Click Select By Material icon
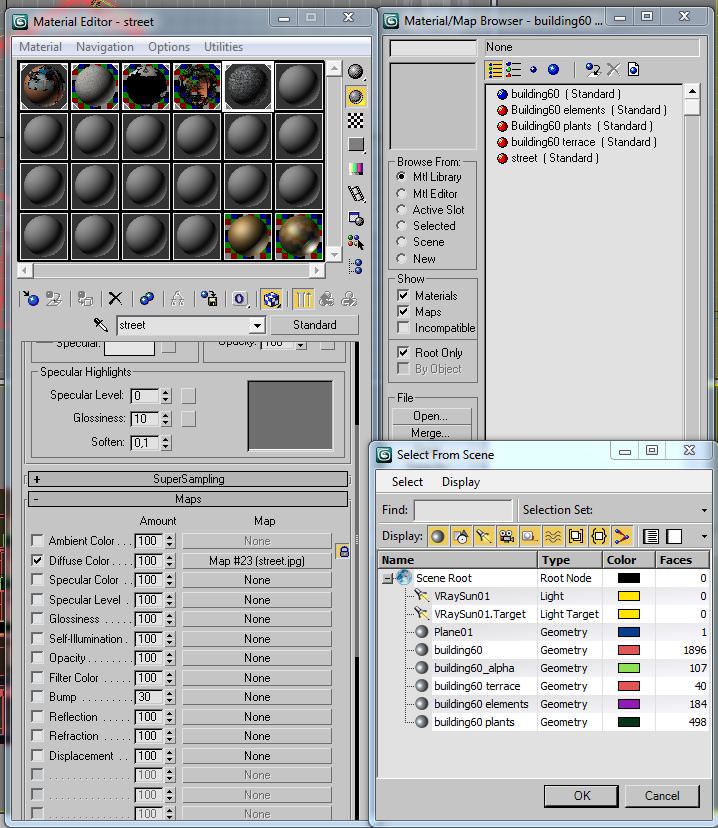The height and width of the screenshot is (828, 718). [356, 242]
